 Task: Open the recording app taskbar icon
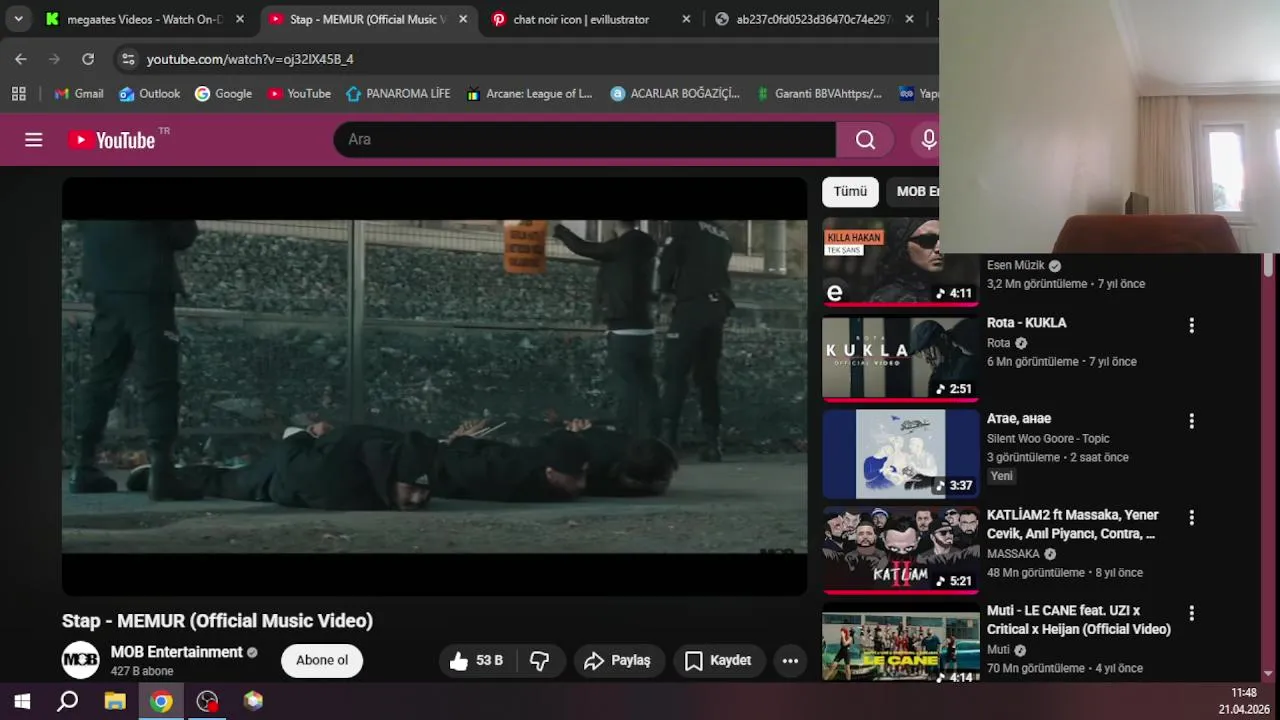[207, 701]
